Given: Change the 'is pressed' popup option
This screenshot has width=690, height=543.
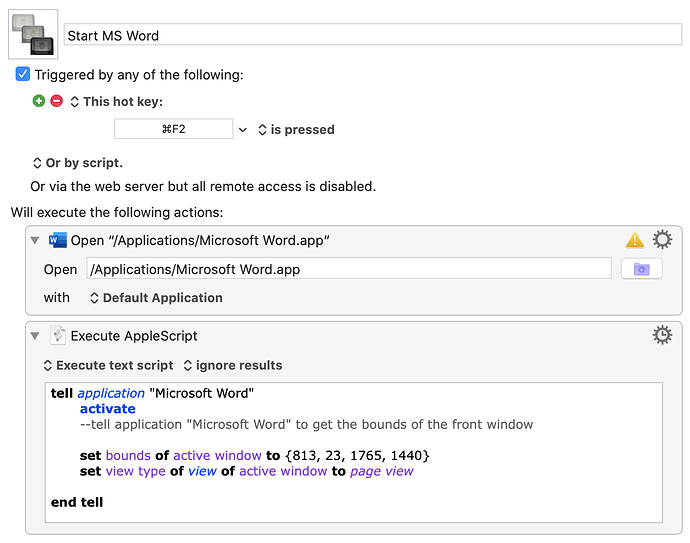Looking at the screenshot, I should 296,129.
